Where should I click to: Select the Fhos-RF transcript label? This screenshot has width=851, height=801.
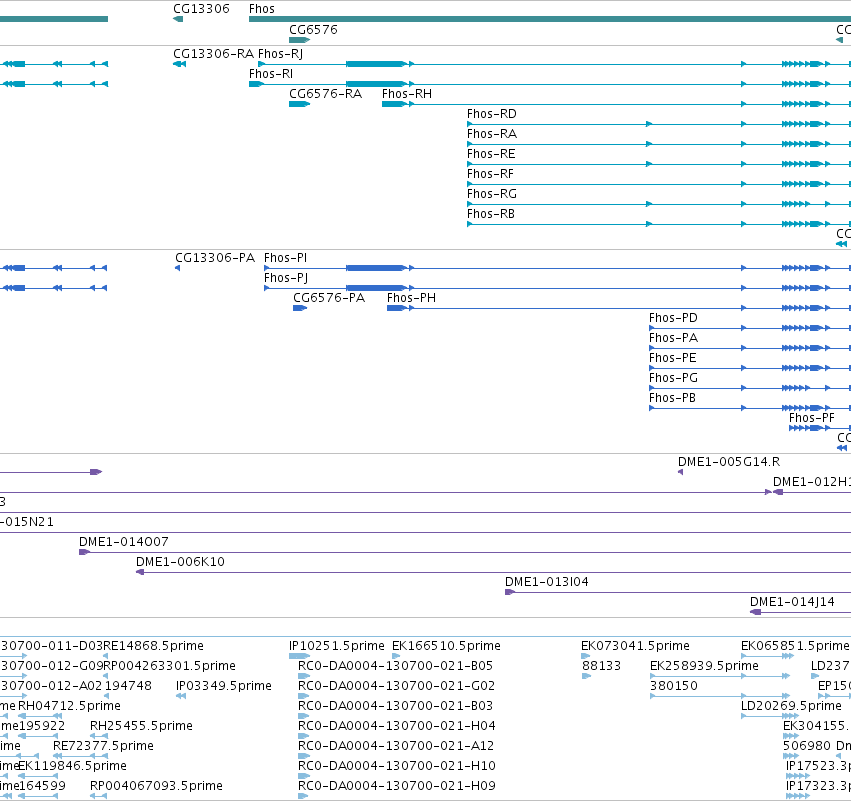pos(490,174)
